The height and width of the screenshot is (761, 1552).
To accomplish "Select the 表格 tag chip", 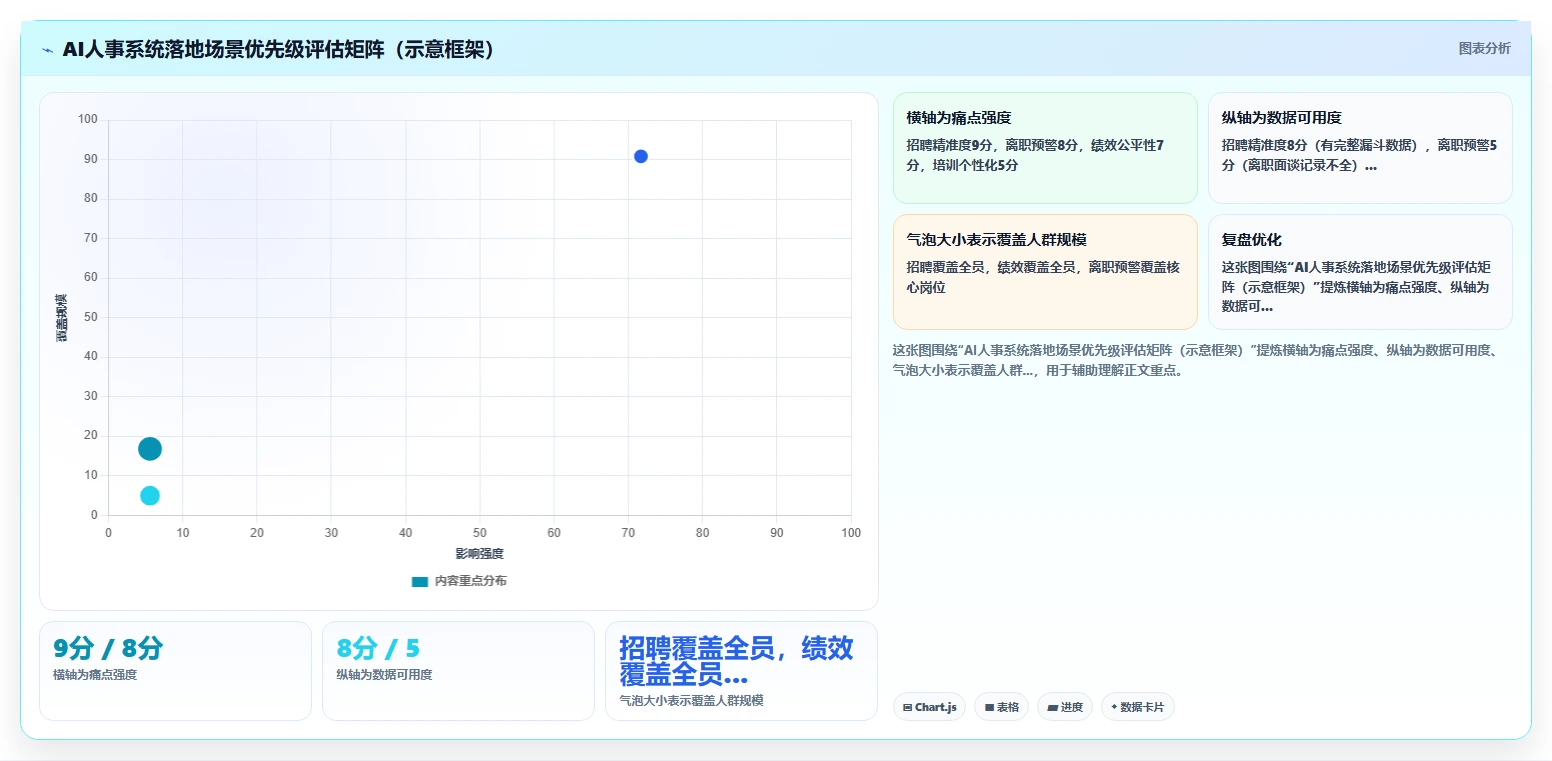I will coord(1001,707).
